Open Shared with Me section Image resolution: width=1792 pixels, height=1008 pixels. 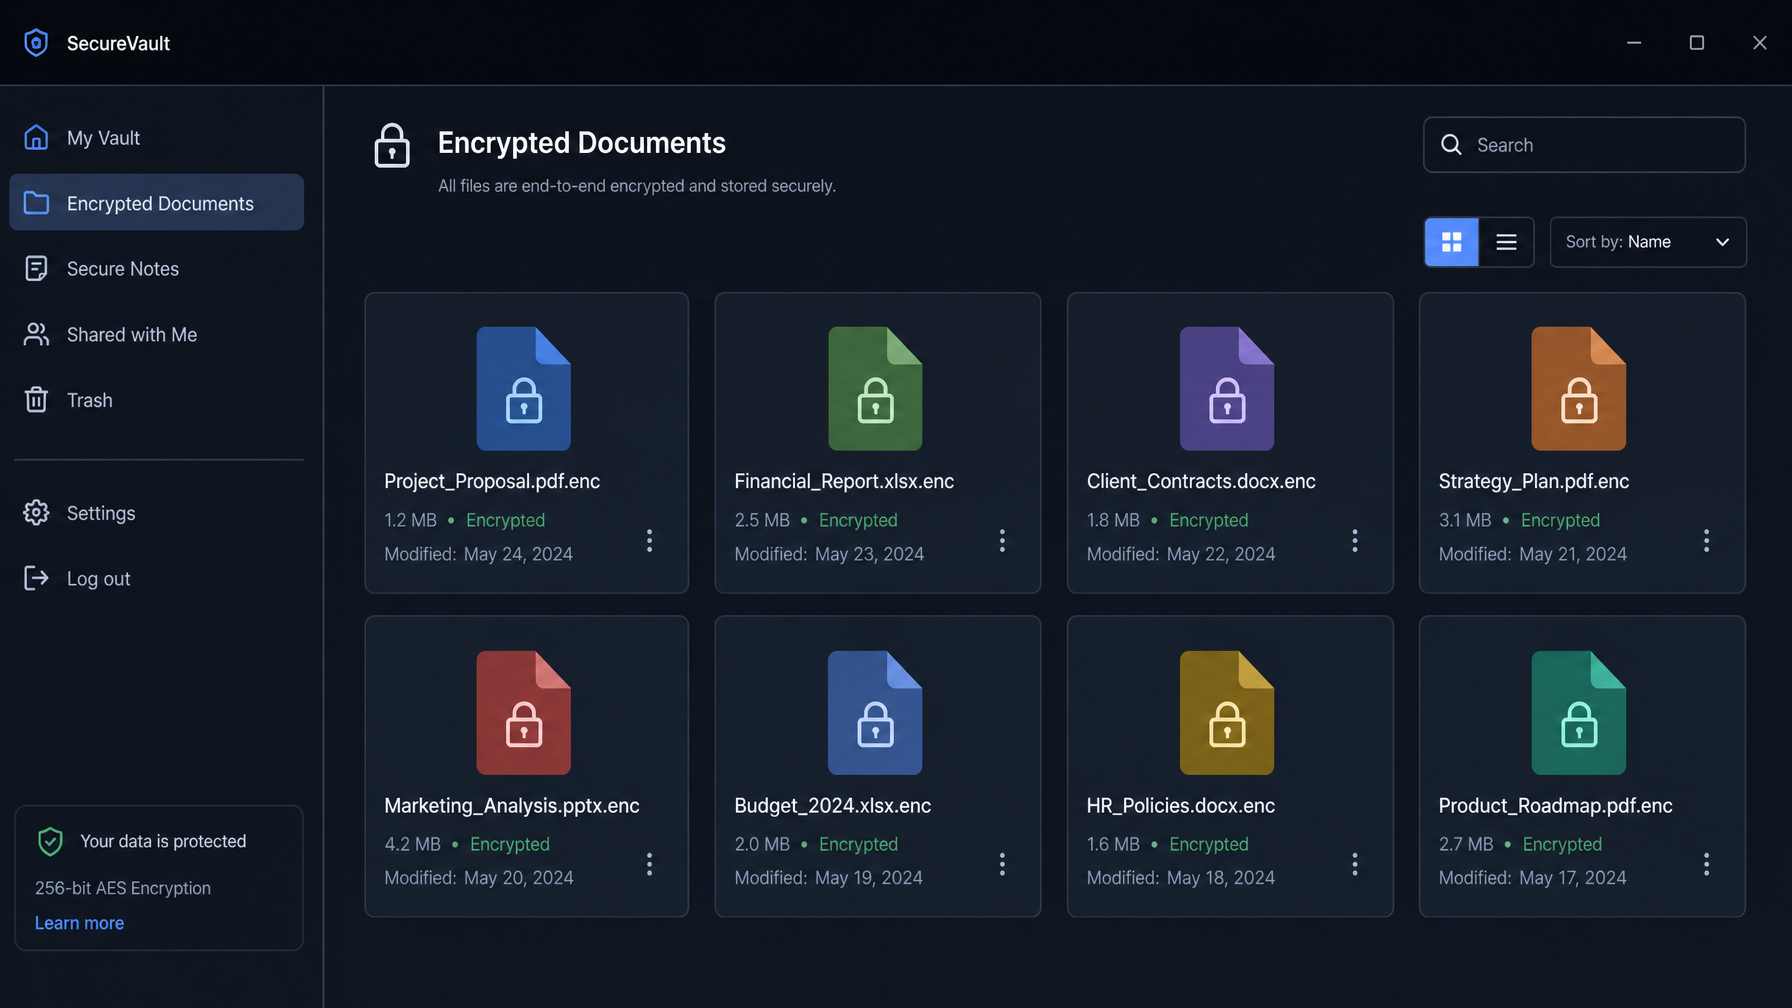coord(156,334)
